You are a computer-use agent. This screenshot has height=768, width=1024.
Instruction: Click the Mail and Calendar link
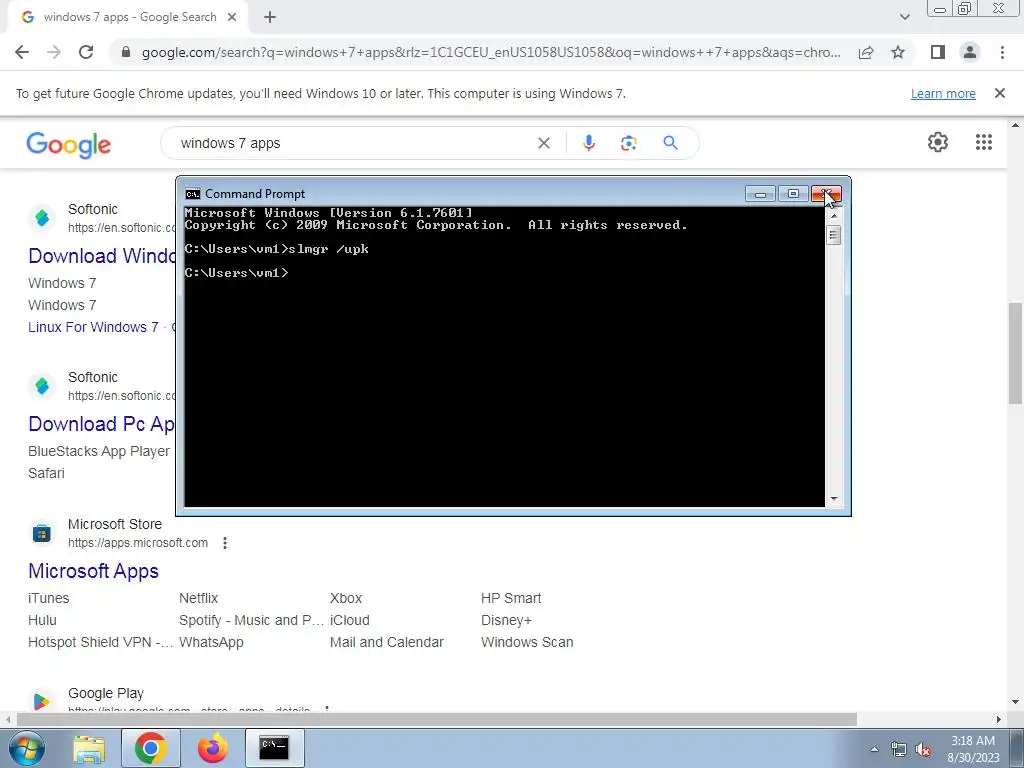click(387, 643)
